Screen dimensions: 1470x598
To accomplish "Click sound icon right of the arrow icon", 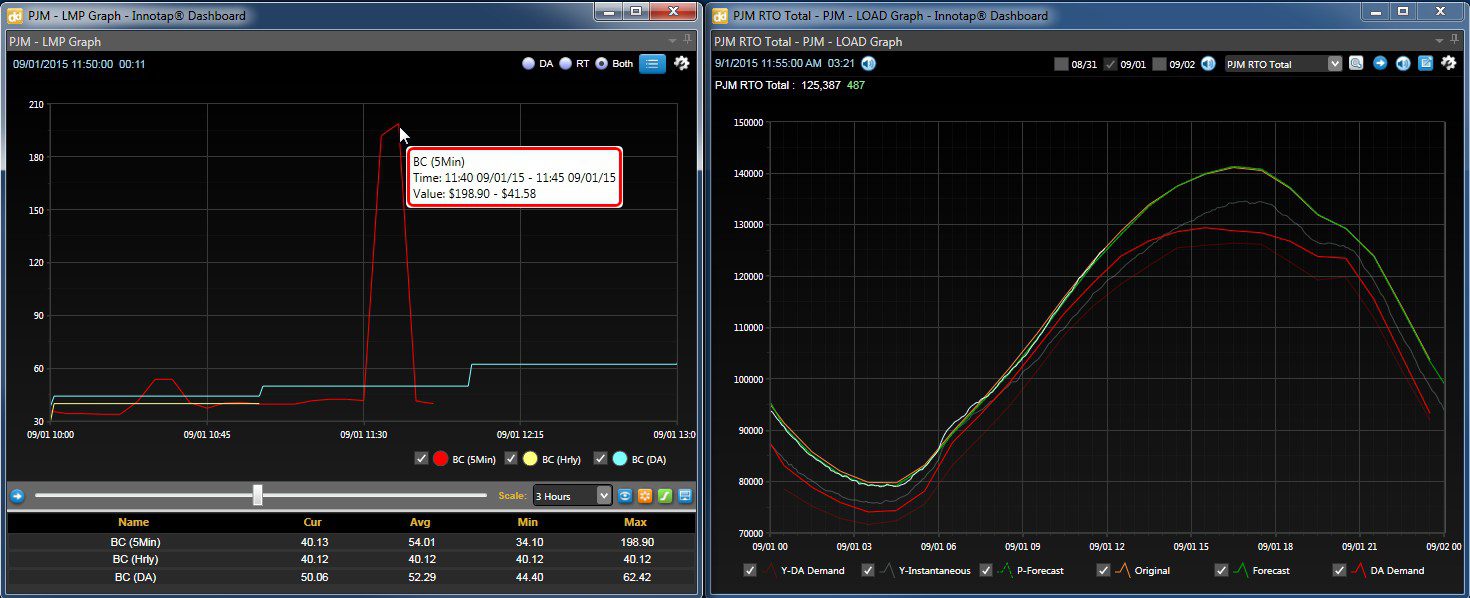I will [1403, 63].
